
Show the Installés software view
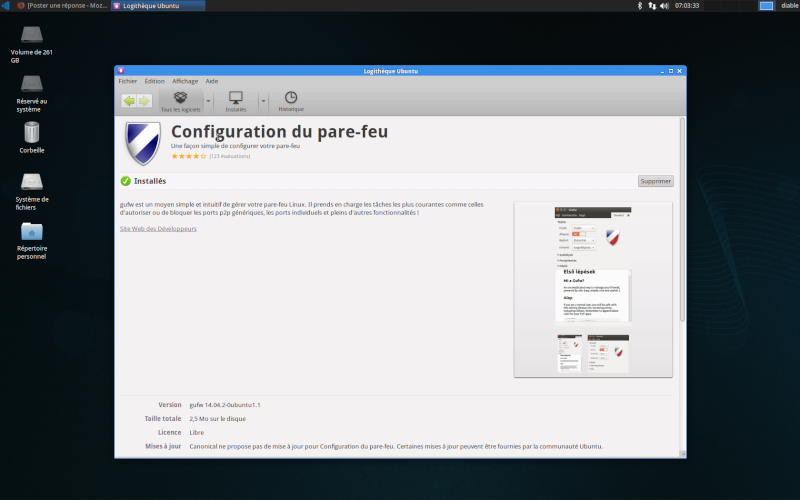[236, 101]
